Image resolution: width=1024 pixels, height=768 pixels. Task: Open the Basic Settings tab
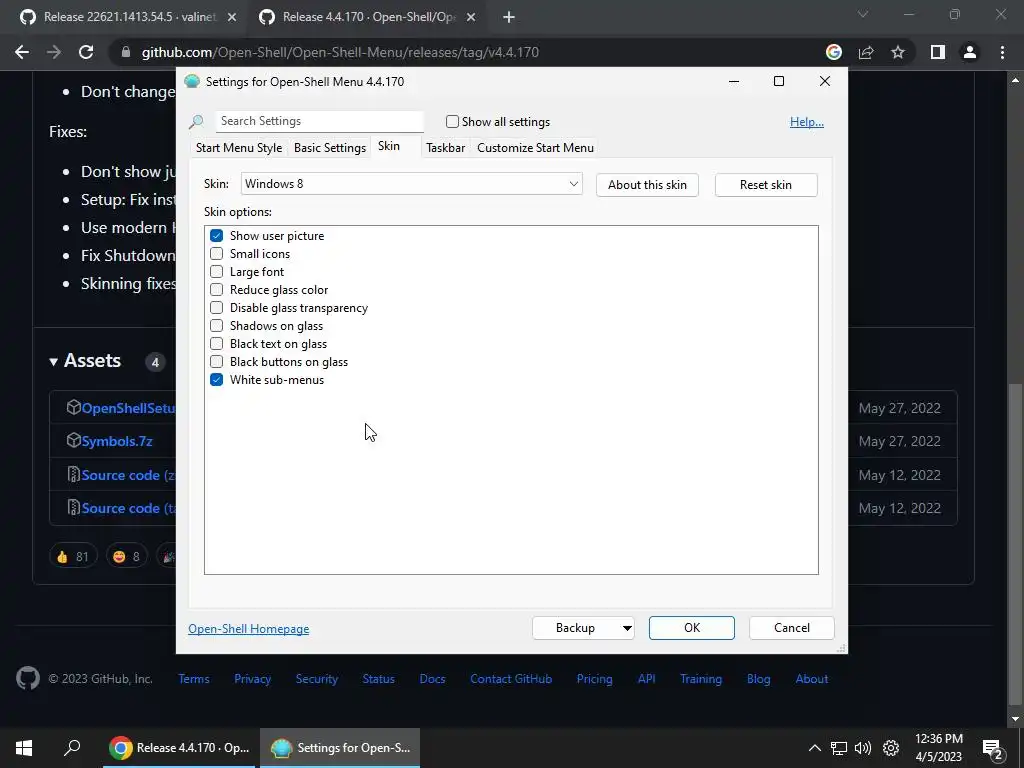[330, 148]
